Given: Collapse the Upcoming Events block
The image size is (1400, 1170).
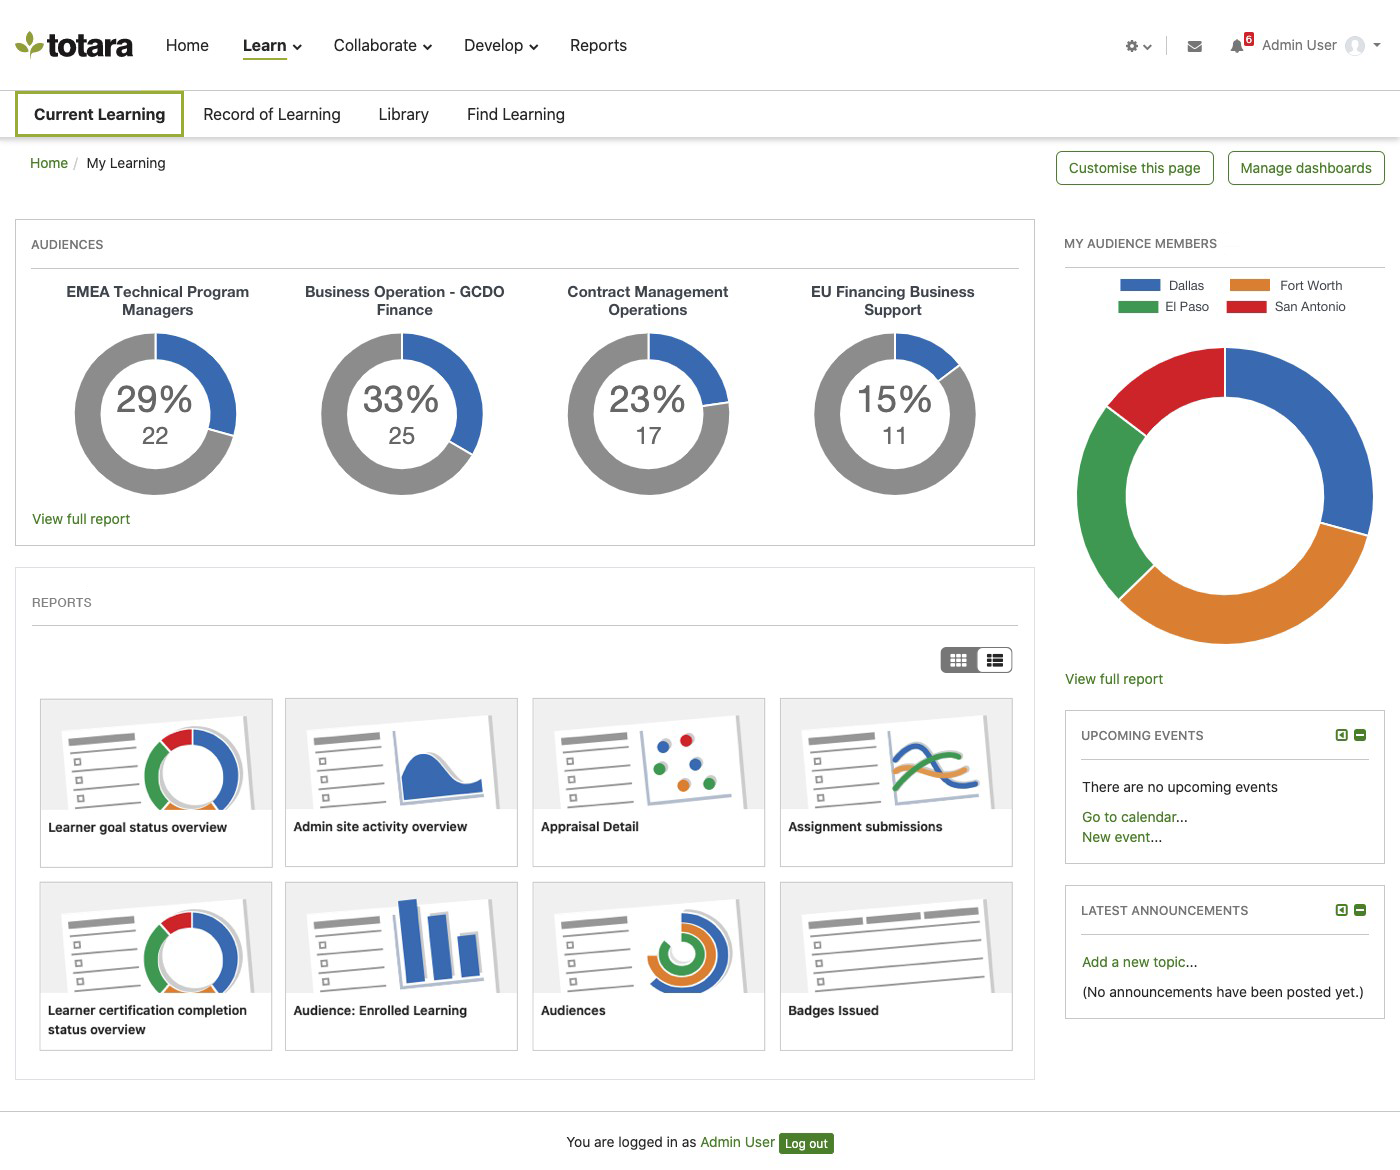Looking at the screenshot, I should pos(1359,735).
